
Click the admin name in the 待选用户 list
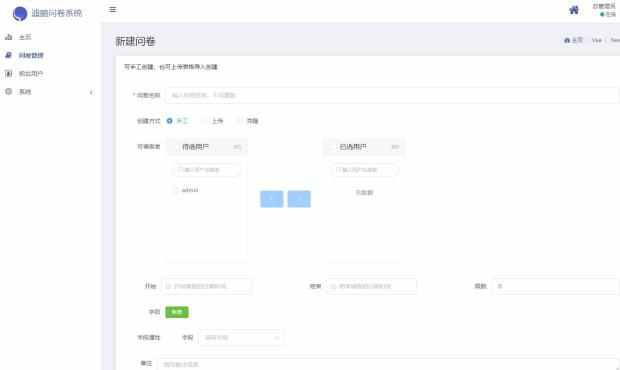[x=190, y=191]
